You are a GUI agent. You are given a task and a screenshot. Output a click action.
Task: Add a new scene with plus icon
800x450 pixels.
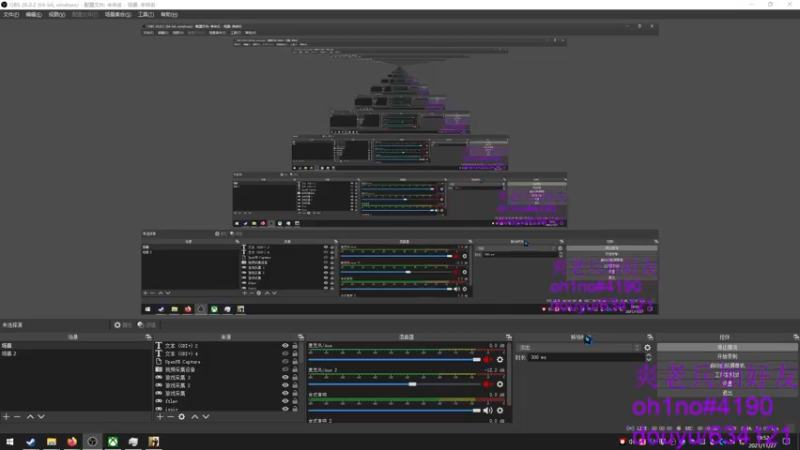coord(6,417)
